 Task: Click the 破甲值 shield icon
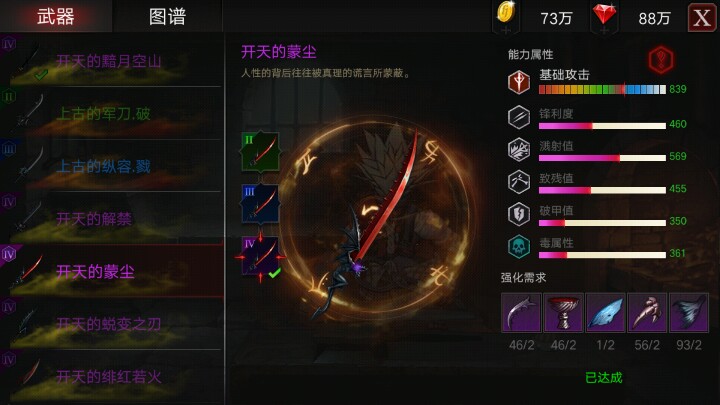519,214
